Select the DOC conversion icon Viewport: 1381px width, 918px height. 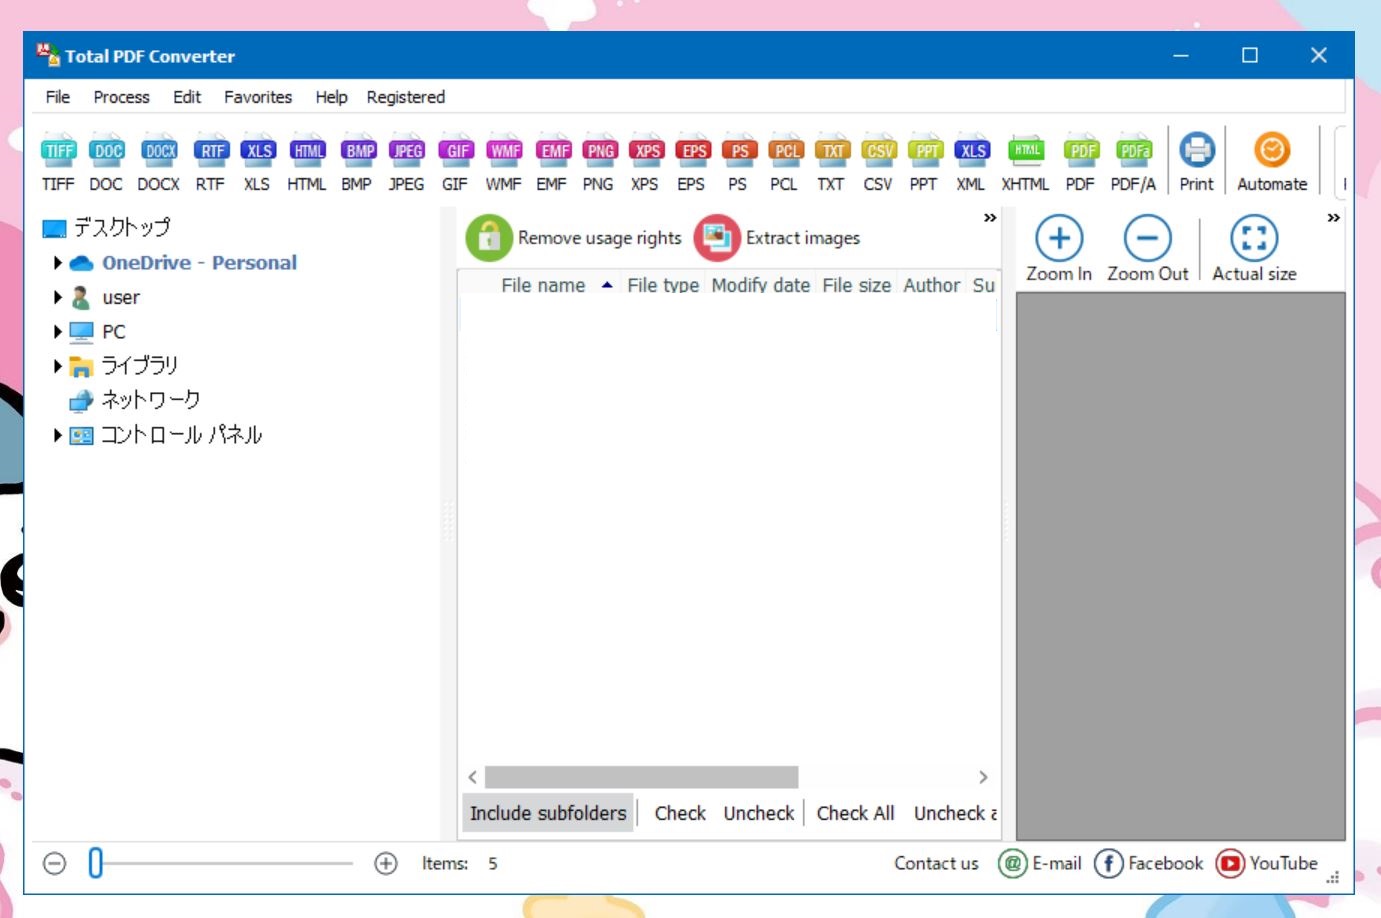click(x=106, y=162)
